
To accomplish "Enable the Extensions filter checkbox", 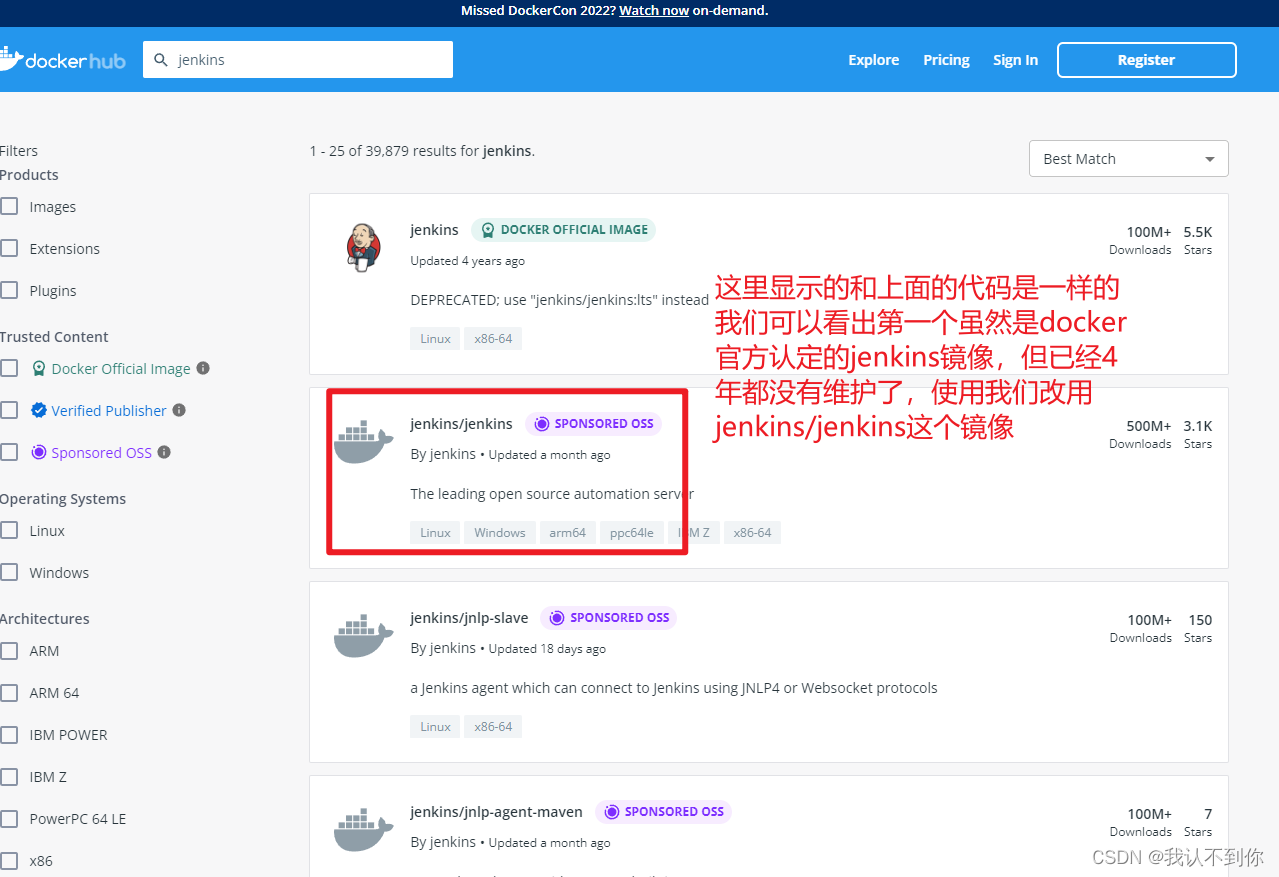I will pyautogui.click(x=9, y=248).
